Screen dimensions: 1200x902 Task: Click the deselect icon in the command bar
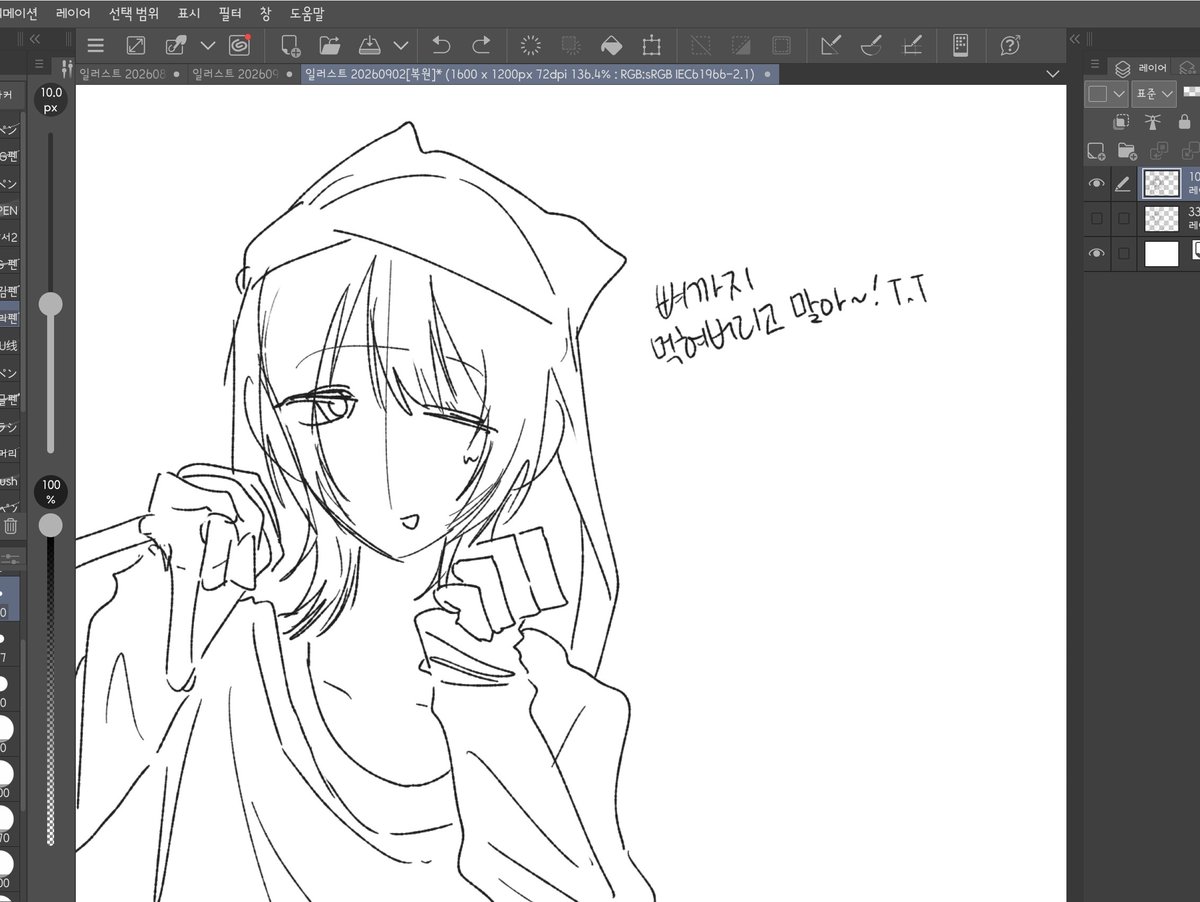point(702,45)
